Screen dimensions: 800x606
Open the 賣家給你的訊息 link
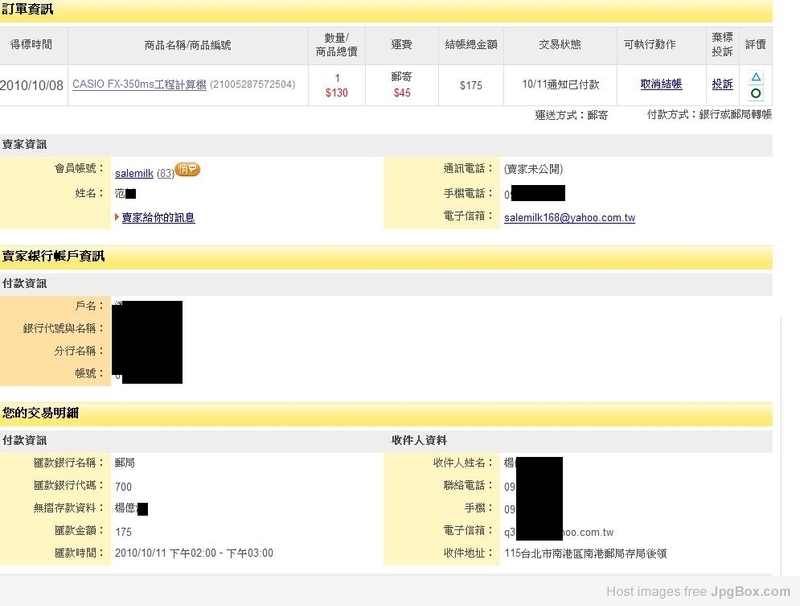pos(158,218)
